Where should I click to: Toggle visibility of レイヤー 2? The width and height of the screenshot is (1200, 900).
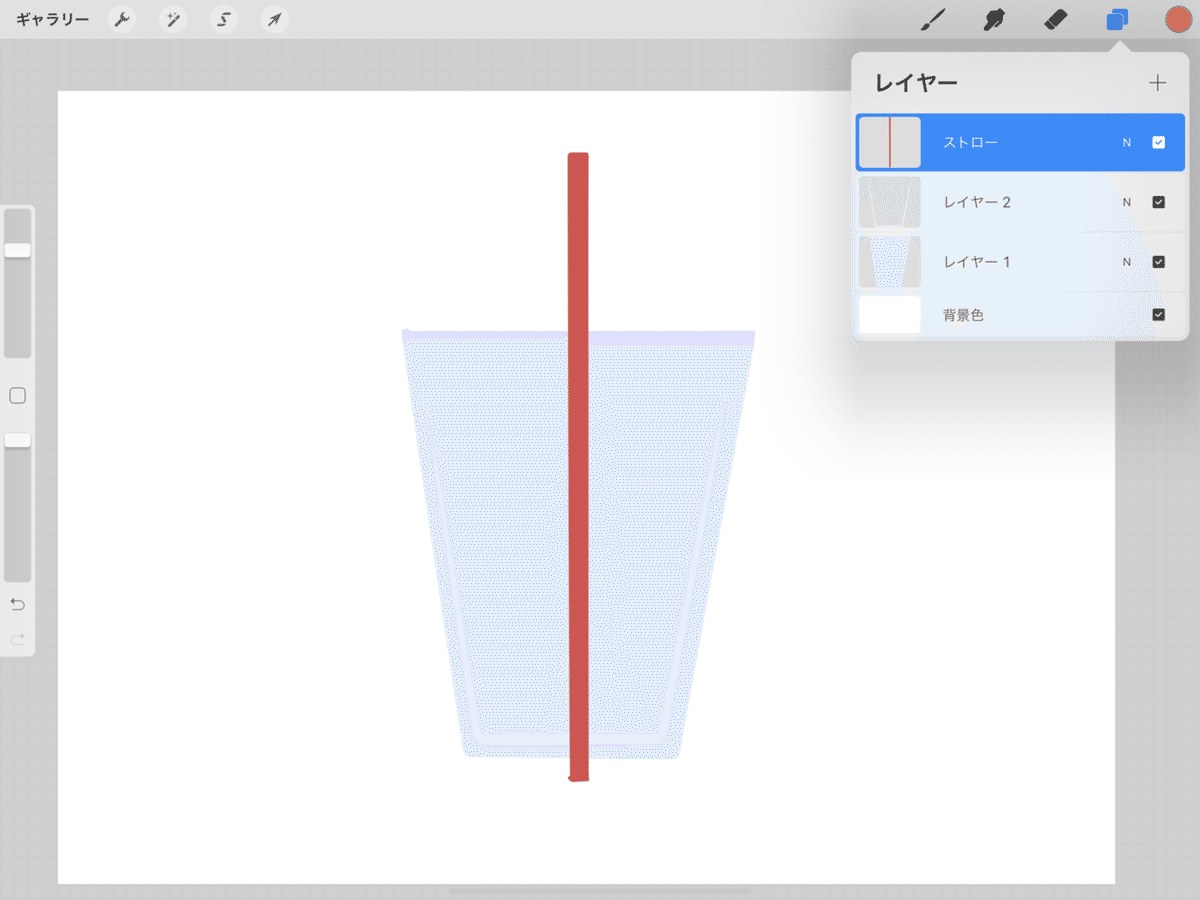tap(1158, 202)
